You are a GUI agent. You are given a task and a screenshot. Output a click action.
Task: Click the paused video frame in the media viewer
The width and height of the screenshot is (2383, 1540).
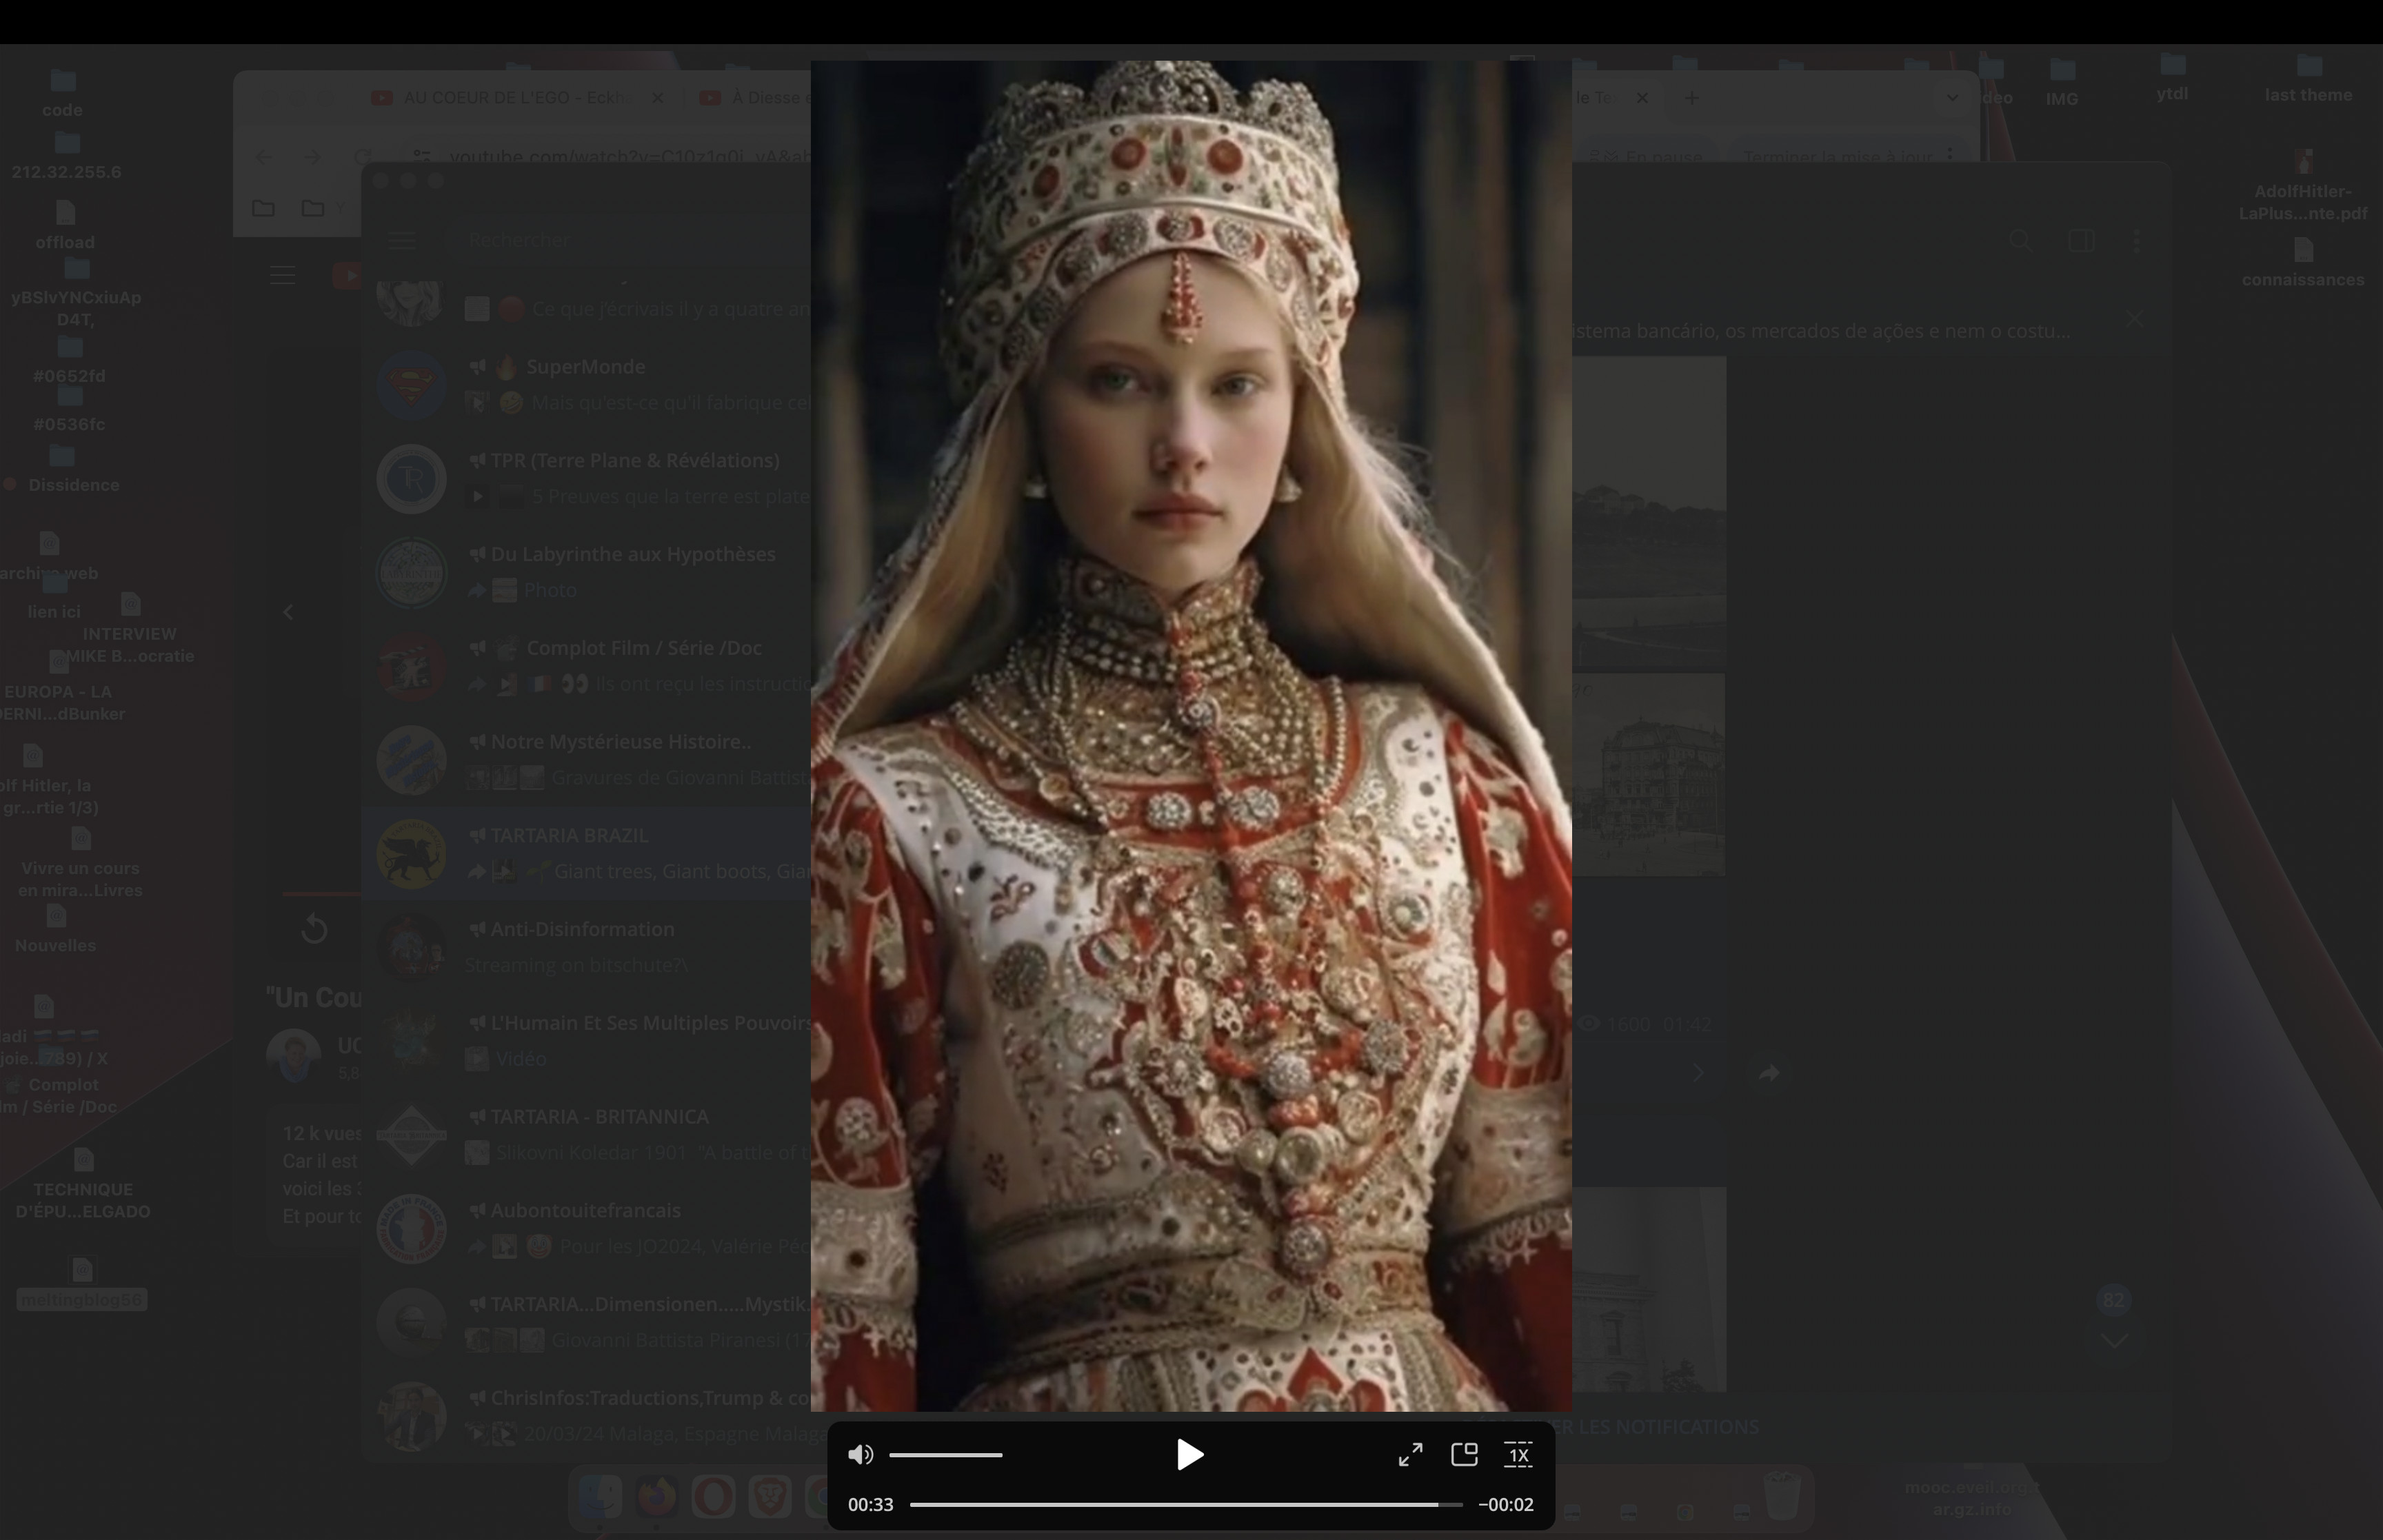coord(1190,736)
